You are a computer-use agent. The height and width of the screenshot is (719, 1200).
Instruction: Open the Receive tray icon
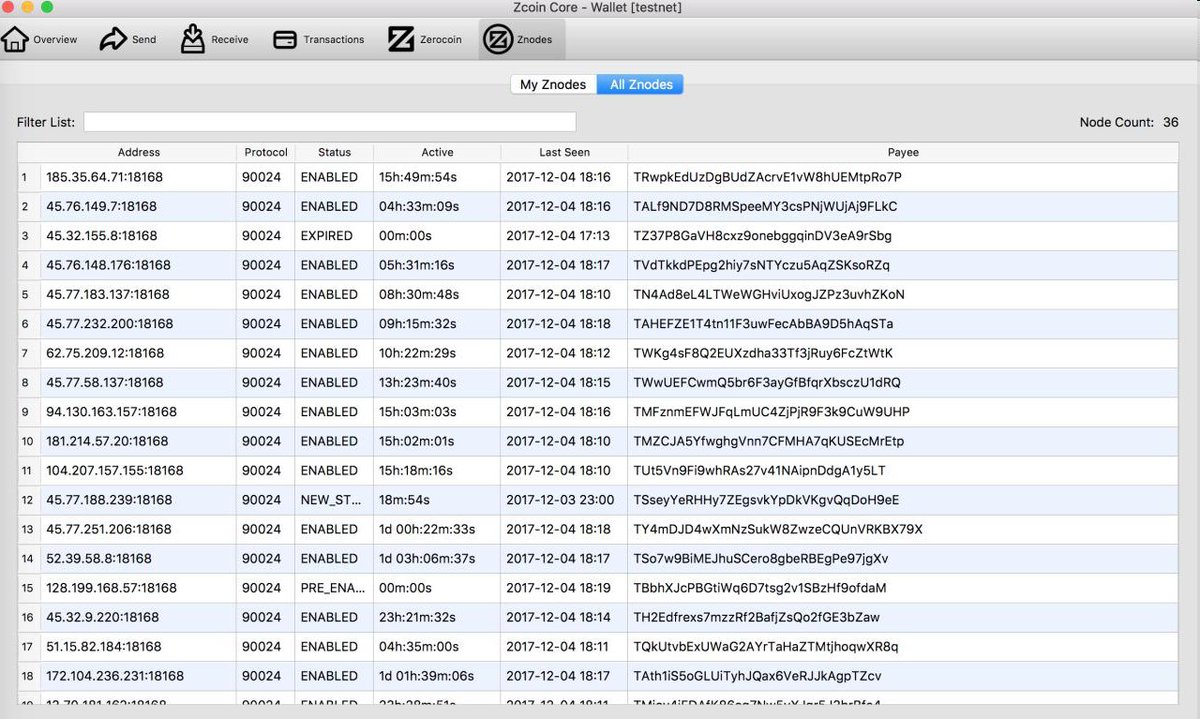(x=193, y=39)
